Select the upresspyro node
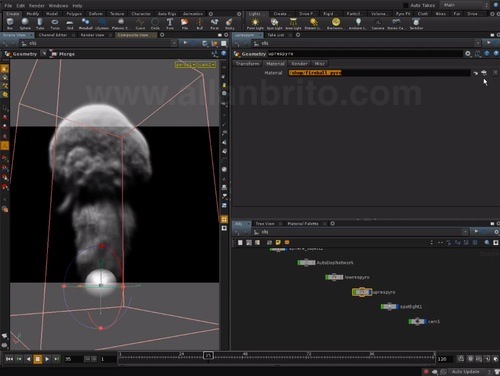This screenshot has width=500, height=376. coord(362,292)
